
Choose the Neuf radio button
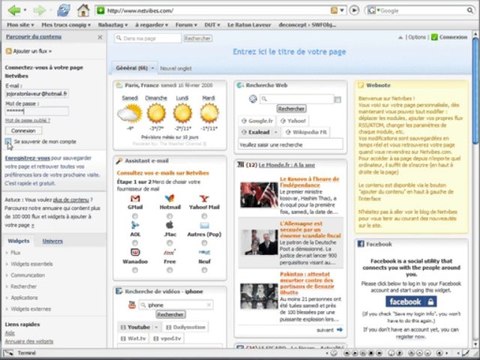(204, 270)
